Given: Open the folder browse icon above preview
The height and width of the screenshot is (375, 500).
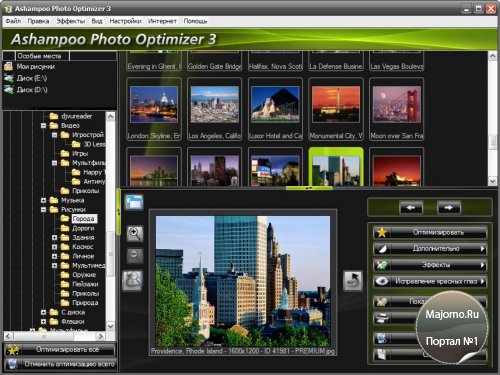Looking at the screenshot, I should [x=134, y=202].
